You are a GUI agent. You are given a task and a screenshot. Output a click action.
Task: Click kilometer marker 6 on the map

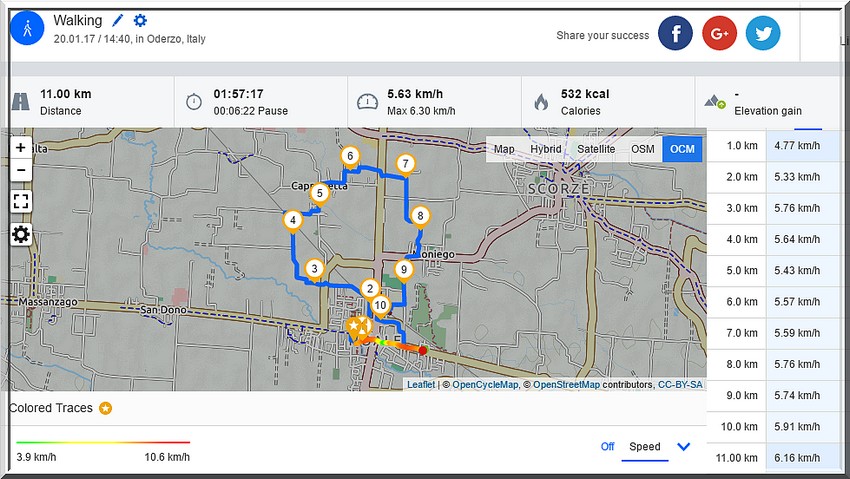coord(350,158)
